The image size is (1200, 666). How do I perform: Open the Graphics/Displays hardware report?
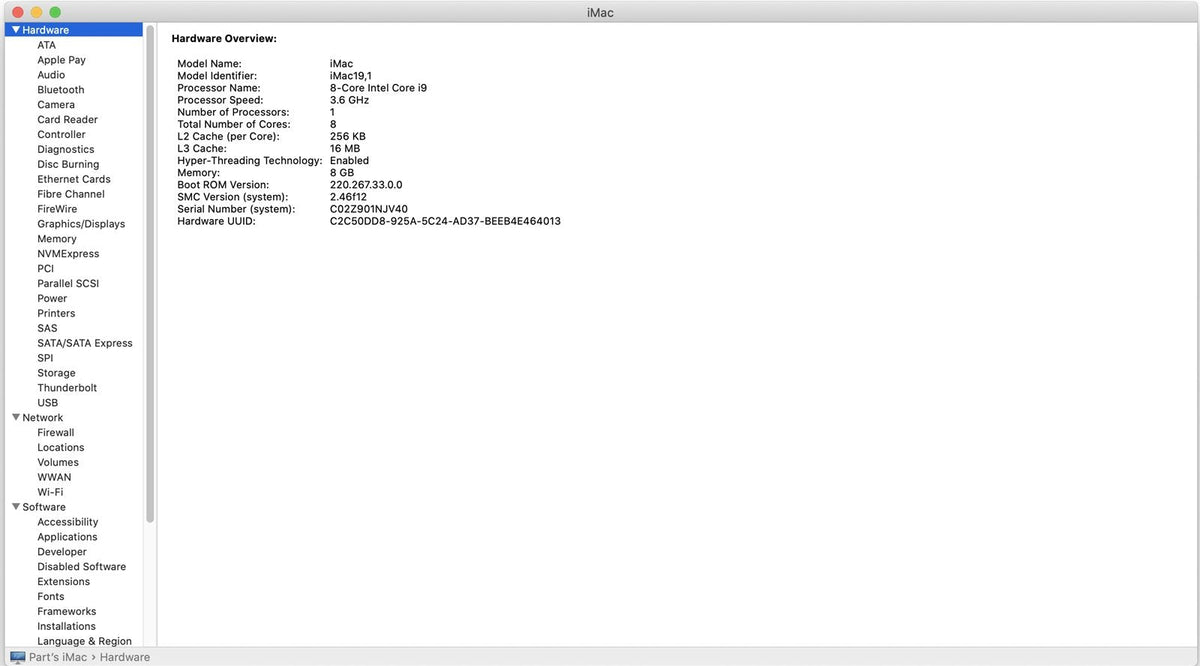[81, 223]
